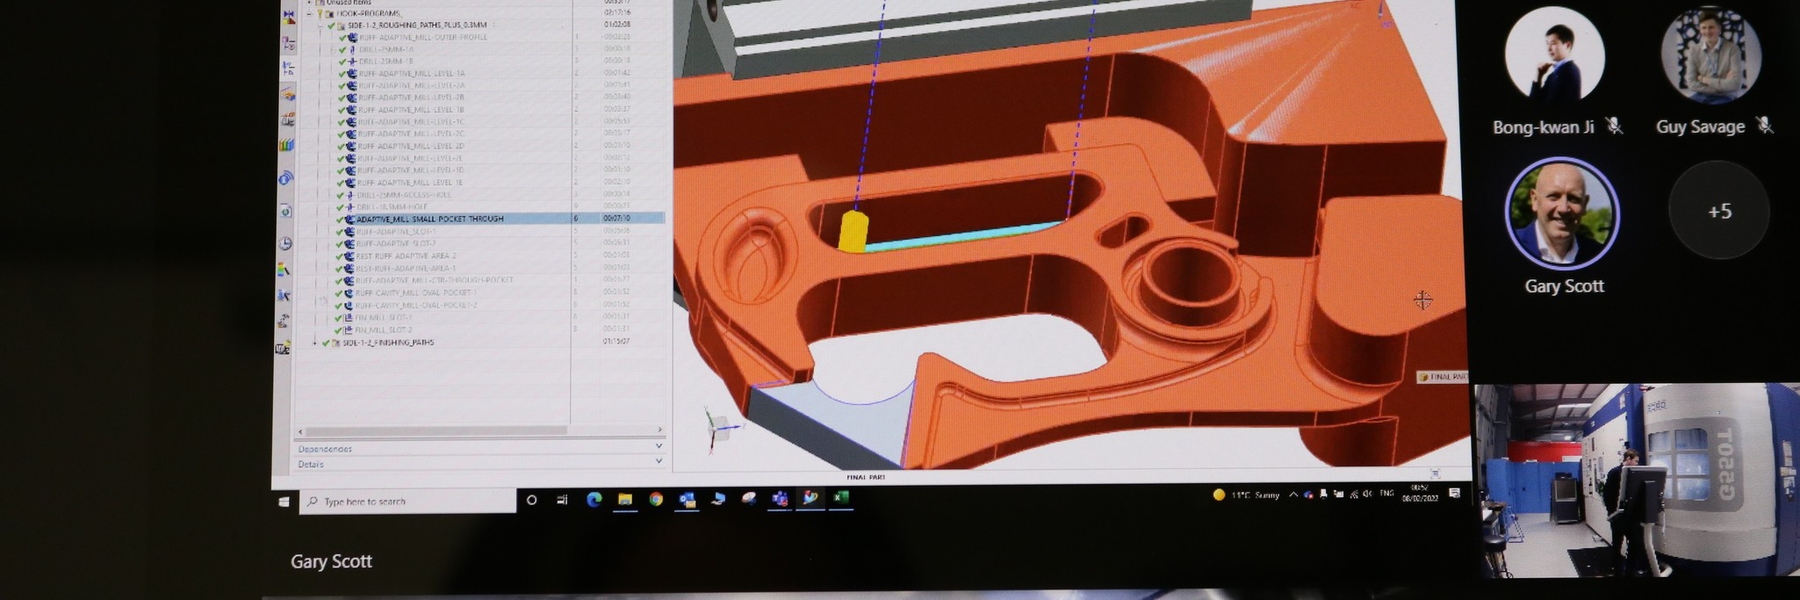Select the RUFF-ADAPTIVE_MILL-LEVEL-2B operation
The width and height of the screenshot is (1800, 600).
pyautogui.click(x=411, y=97)
